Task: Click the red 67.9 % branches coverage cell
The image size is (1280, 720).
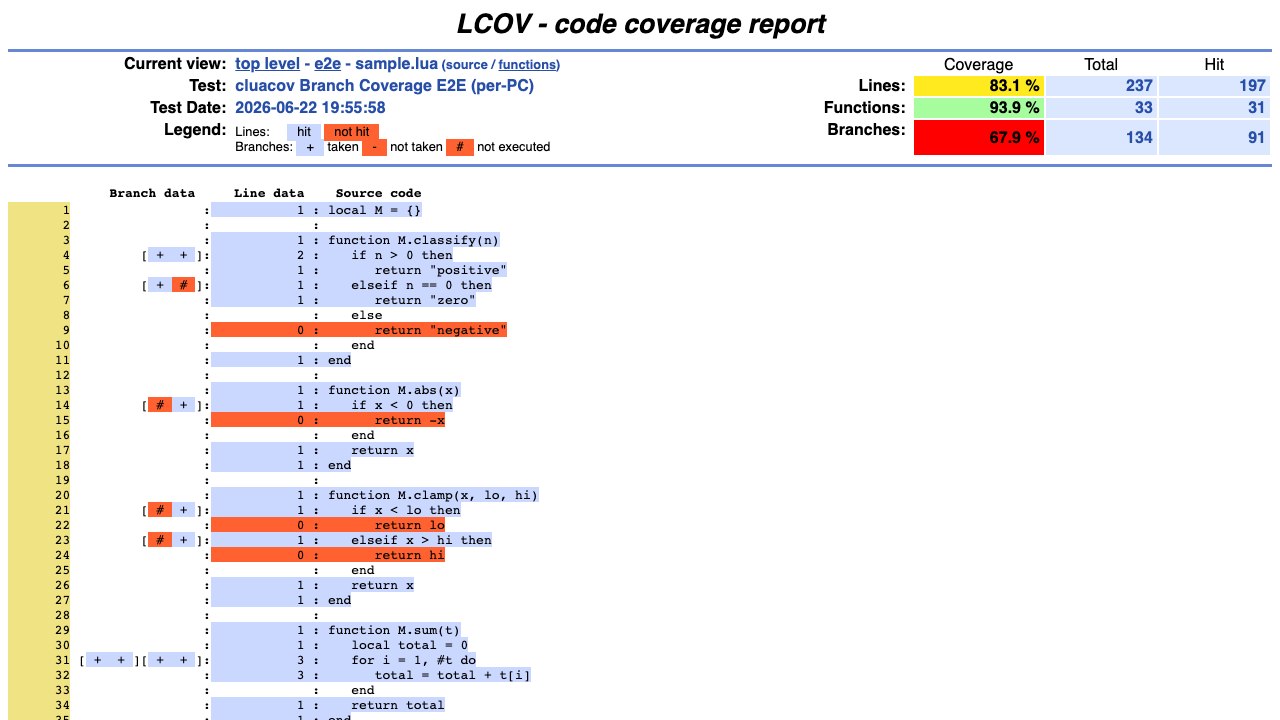Action: pos(979,138)
